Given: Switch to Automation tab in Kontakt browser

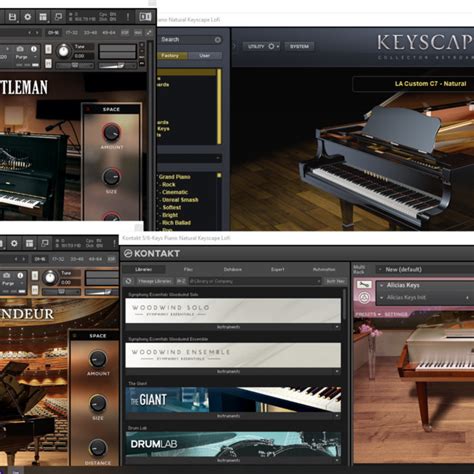Looking at the screenshot, I should 324,269.
